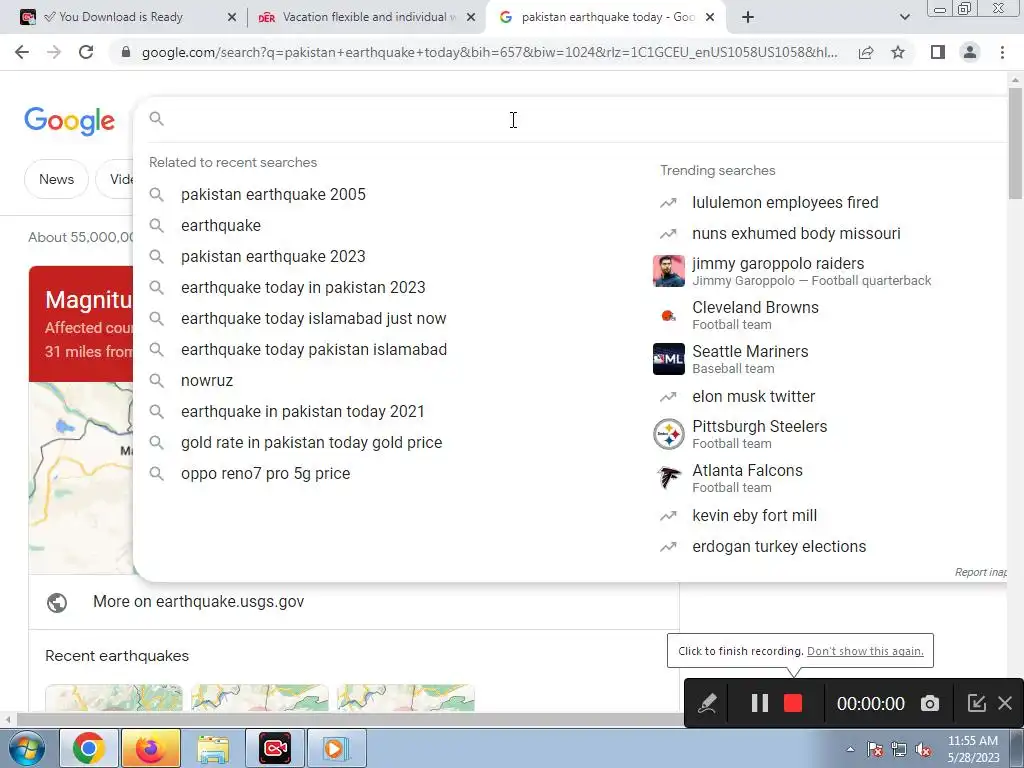Open the Windows Start button
Screen dimensions: 1024x768
point(26,748)
